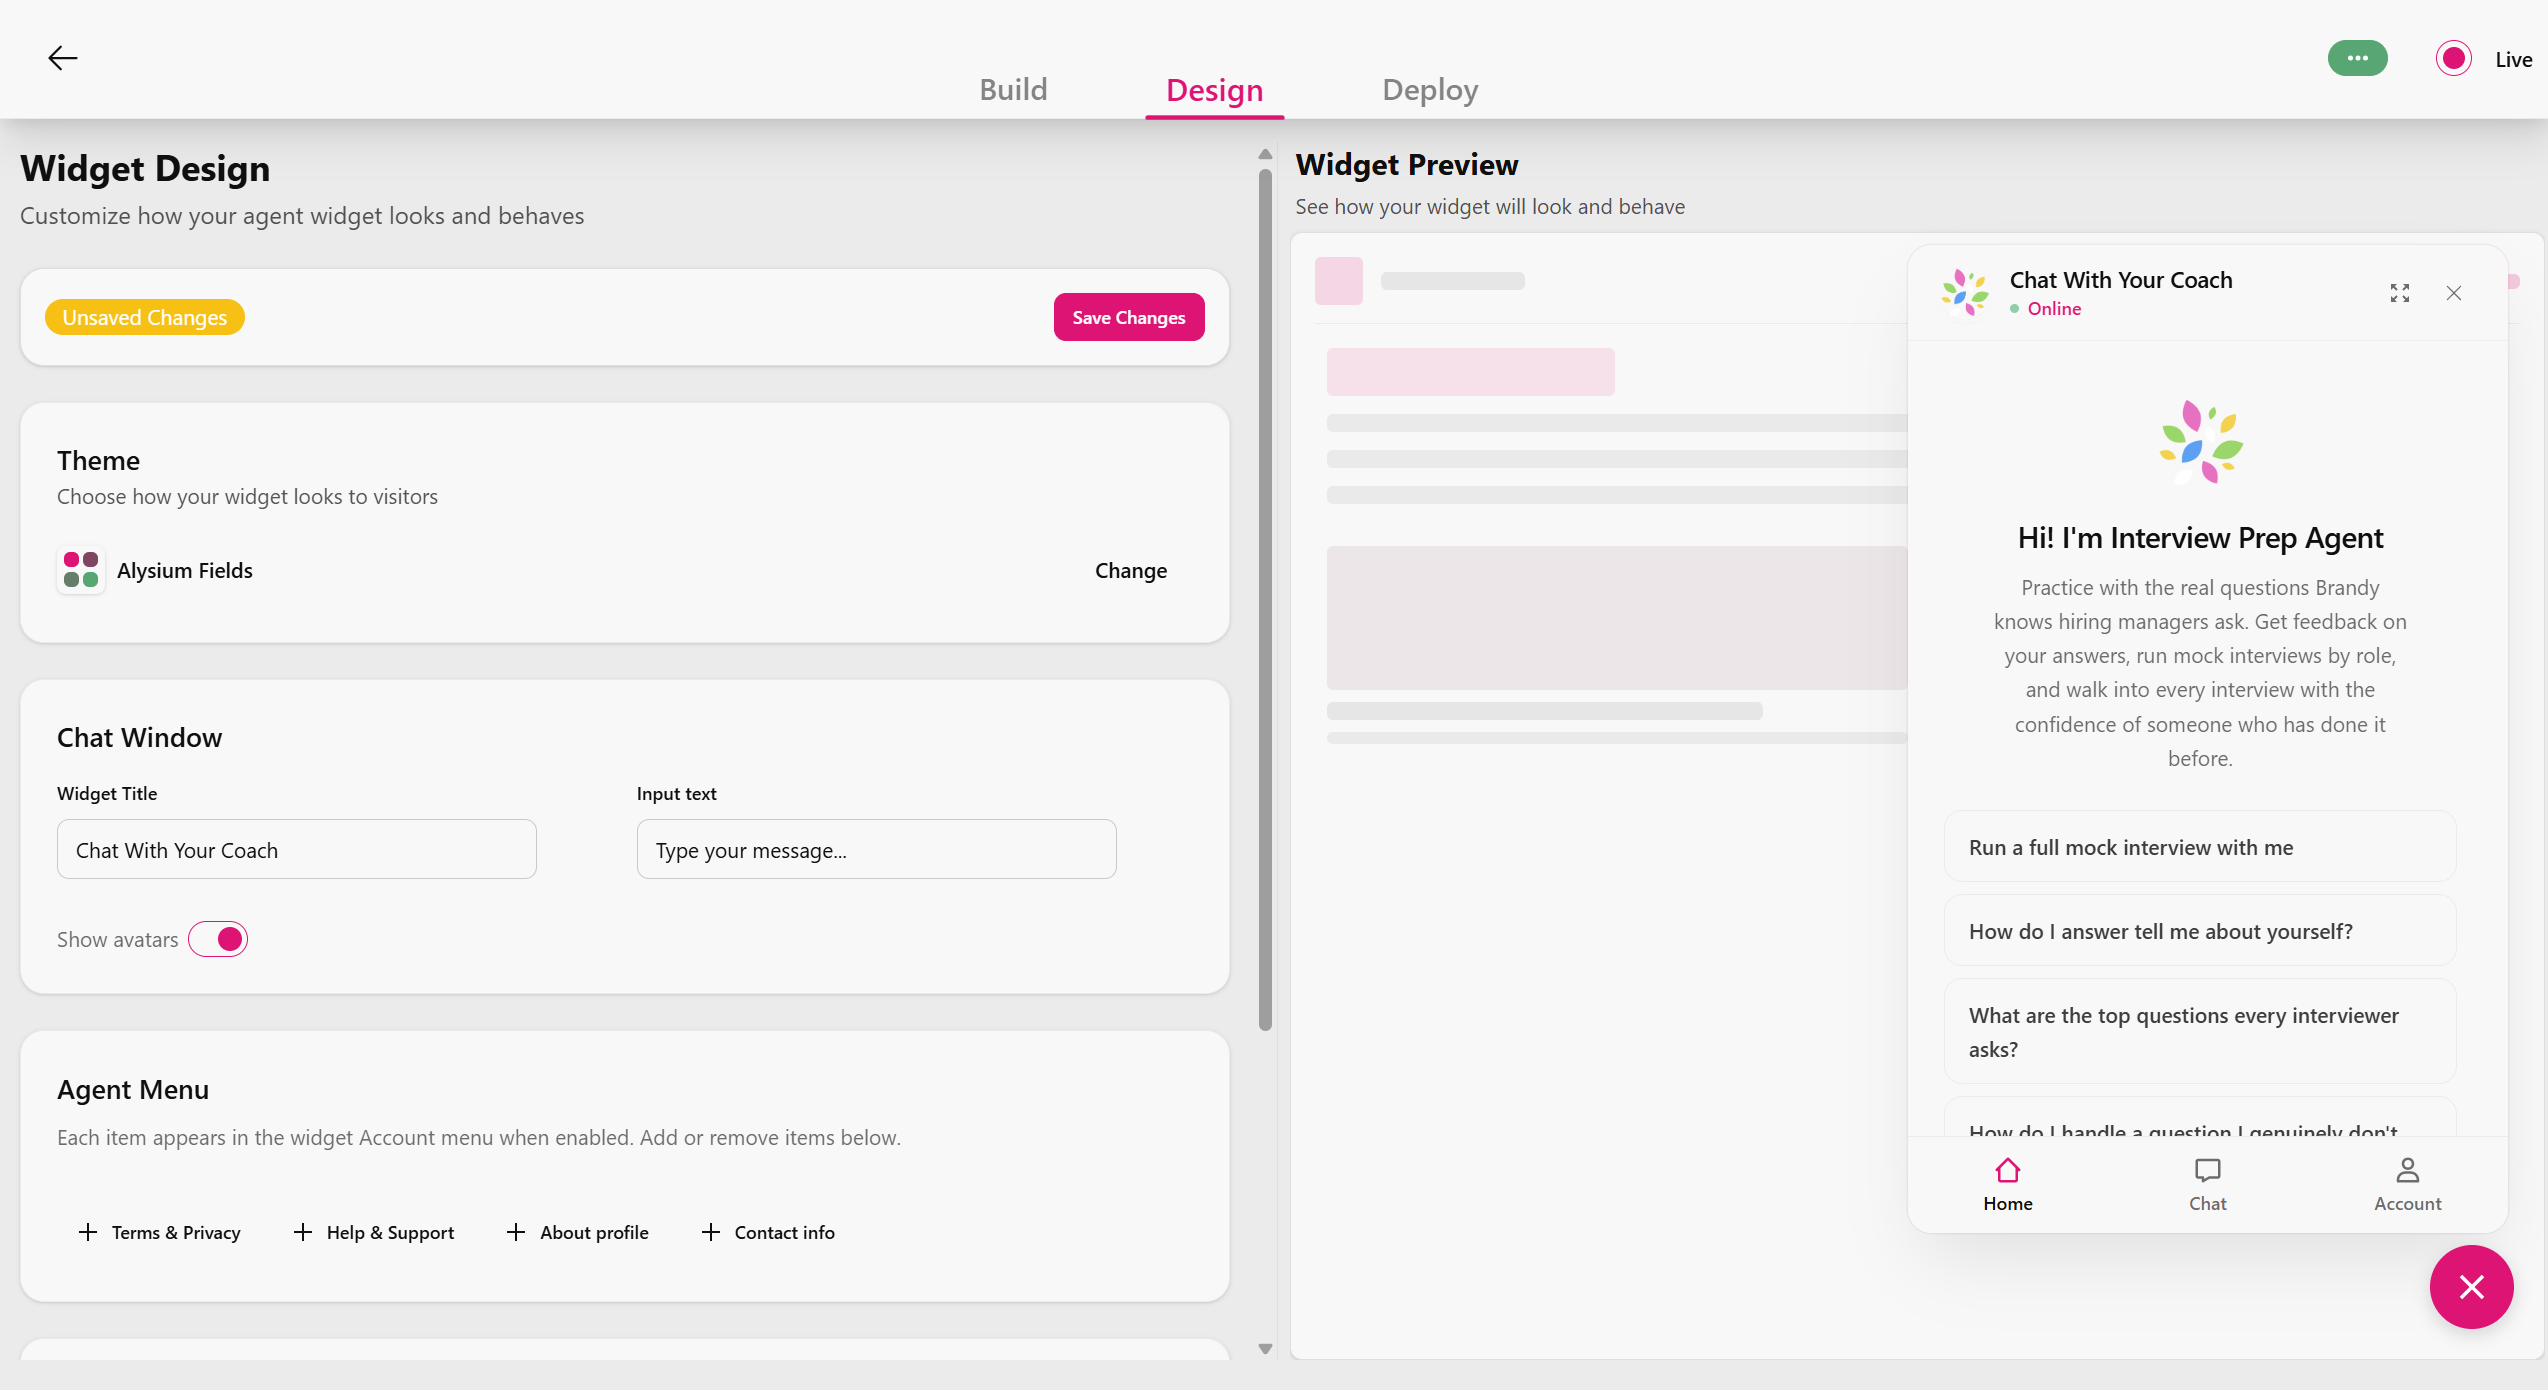Image resolution: width=2548 pixels, height=1390 pixels.
Task: Disable the Show avatars toggle
Action: [218, 939]
